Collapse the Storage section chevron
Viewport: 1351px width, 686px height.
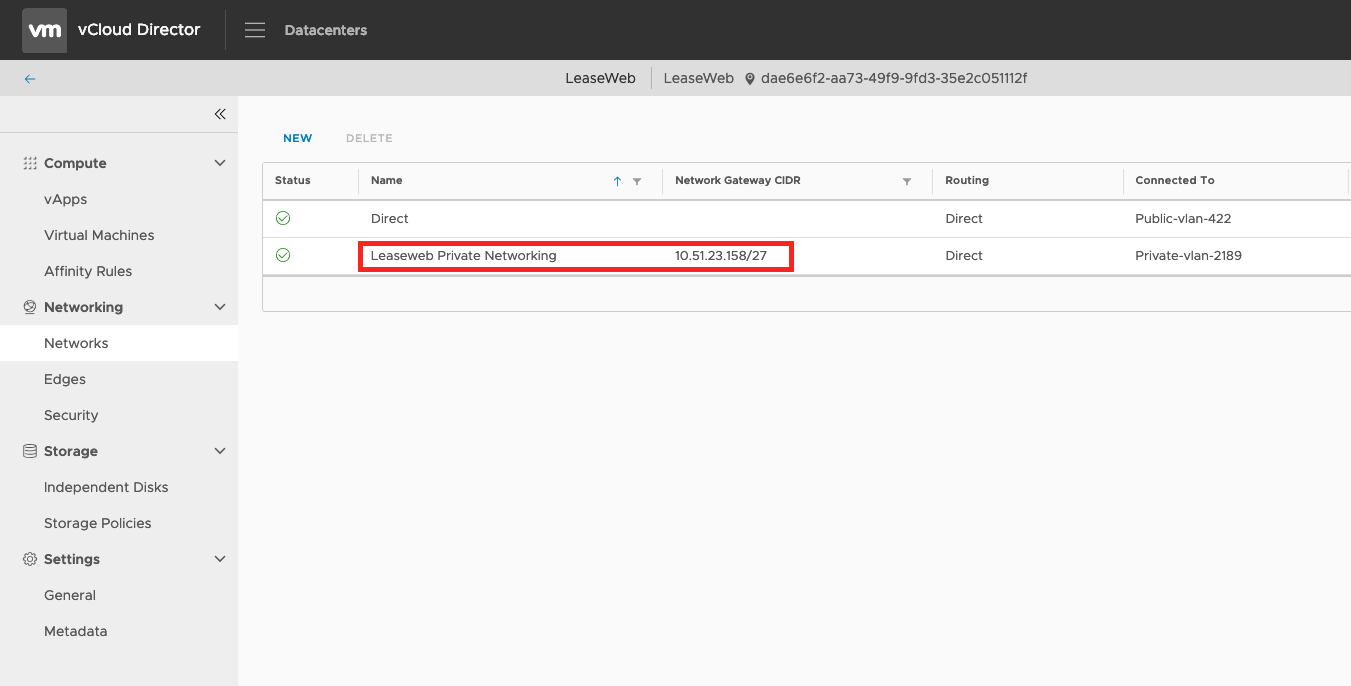220,451
